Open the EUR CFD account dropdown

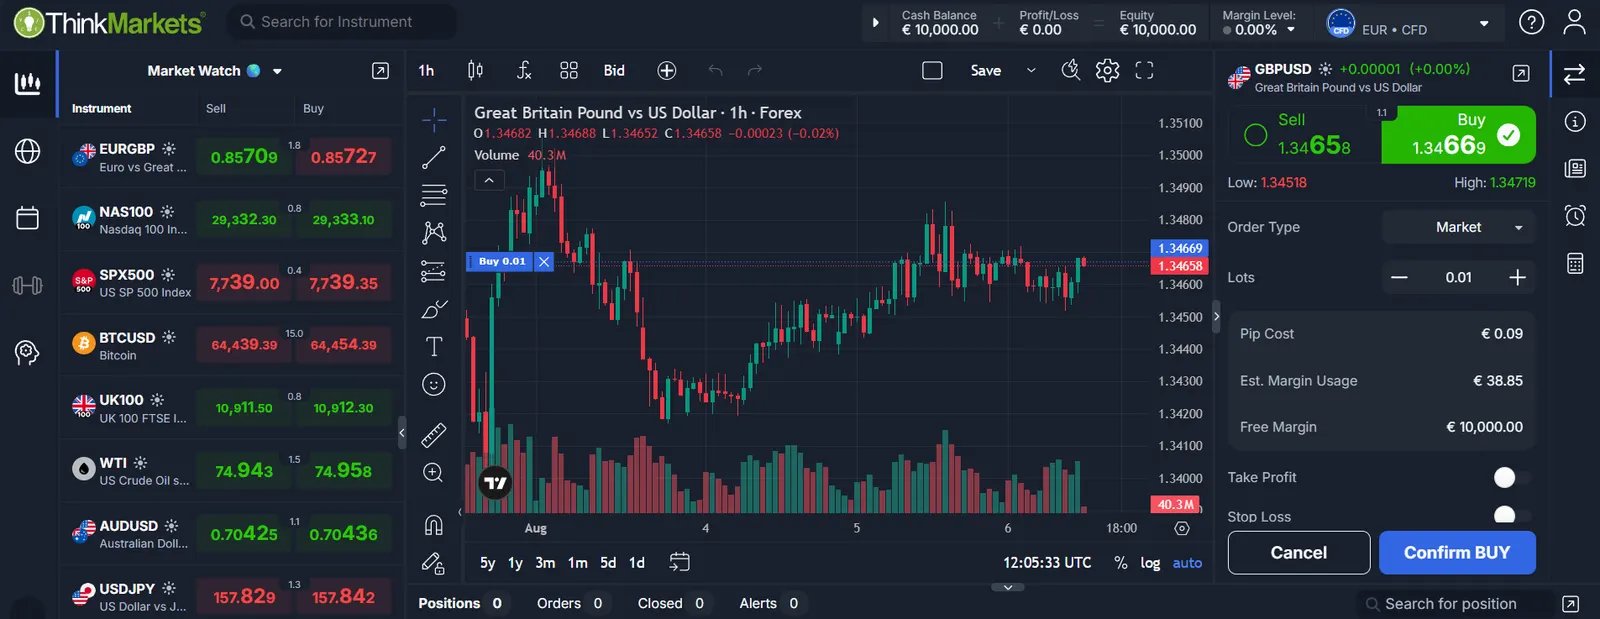tap(1410, 23)
